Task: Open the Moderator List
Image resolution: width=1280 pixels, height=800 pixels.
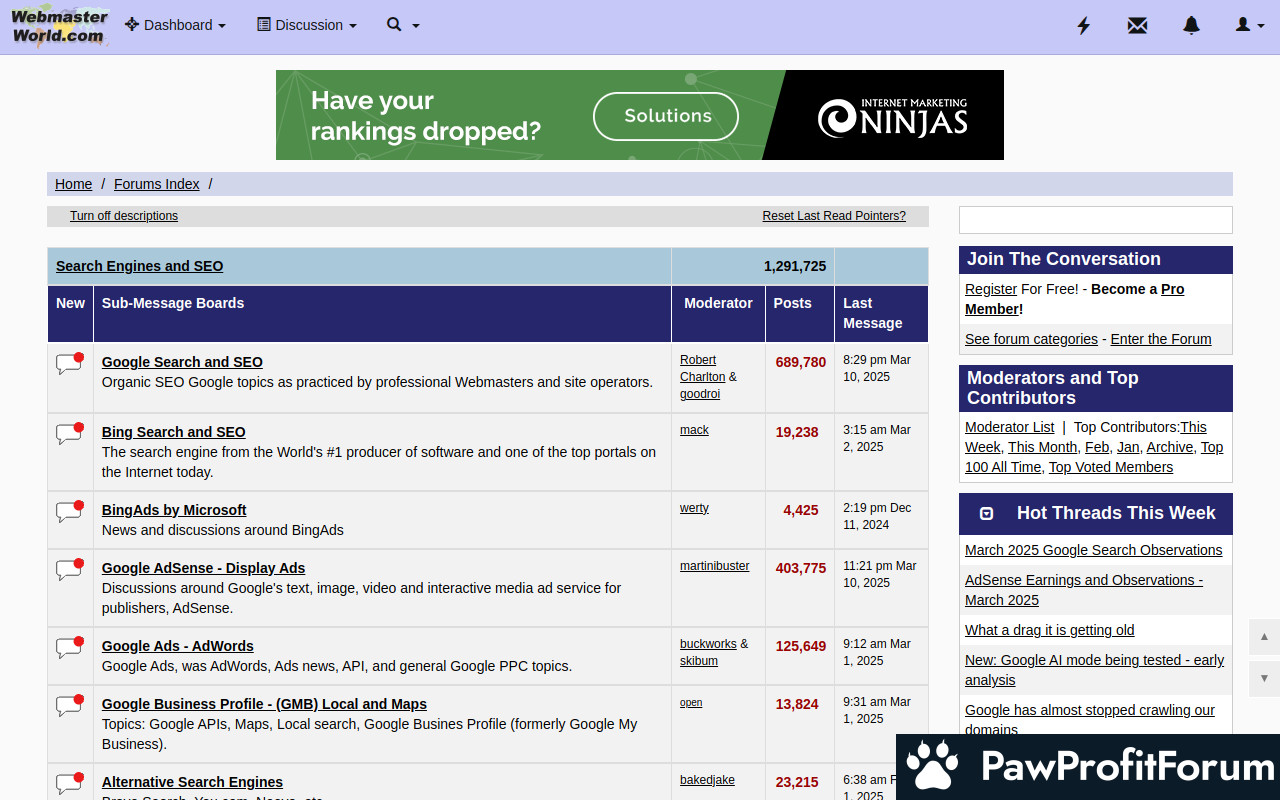Action: click(1009, 427)
